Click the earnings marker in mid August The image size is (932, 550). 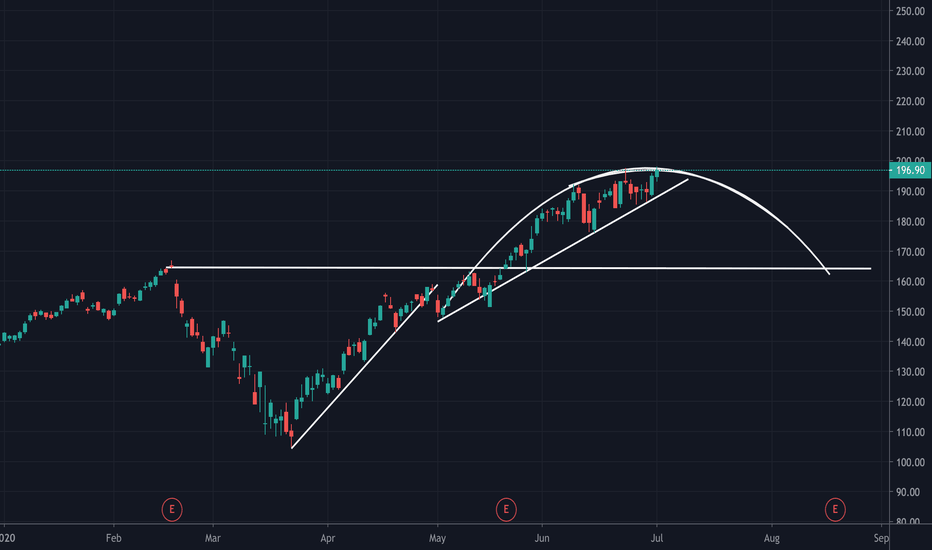tap(835, 510)
